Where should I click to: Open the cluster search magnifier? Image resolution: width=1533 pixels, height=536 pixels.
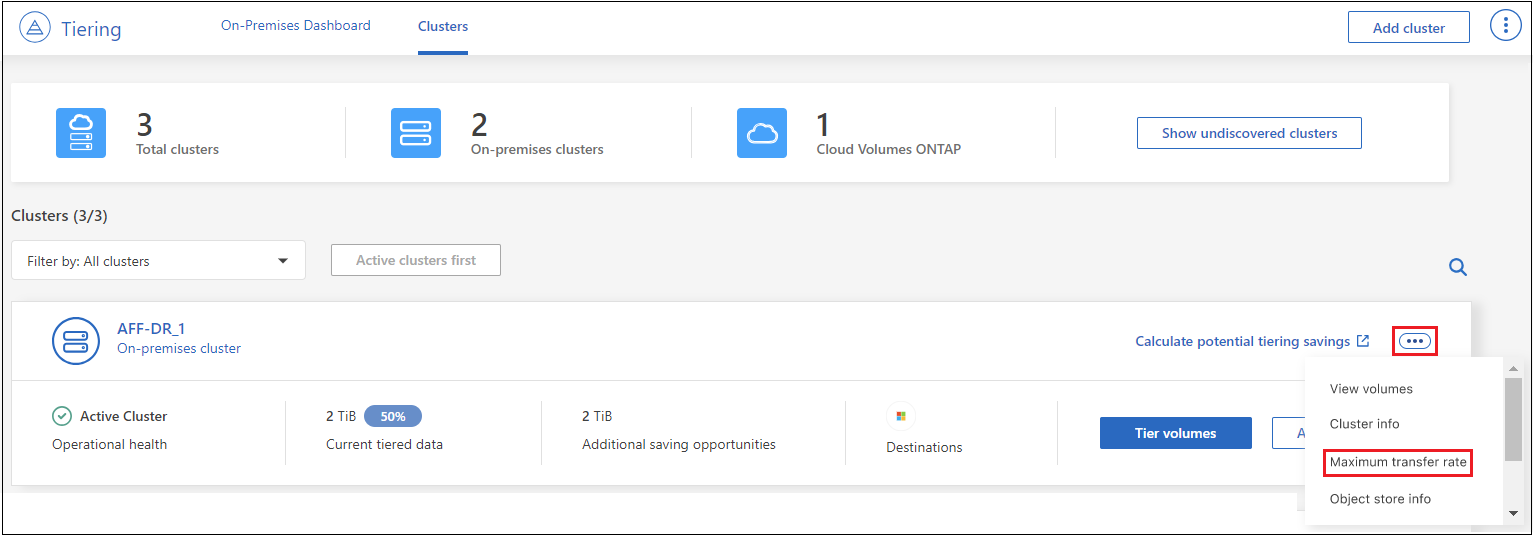[x=1458, y=267]
